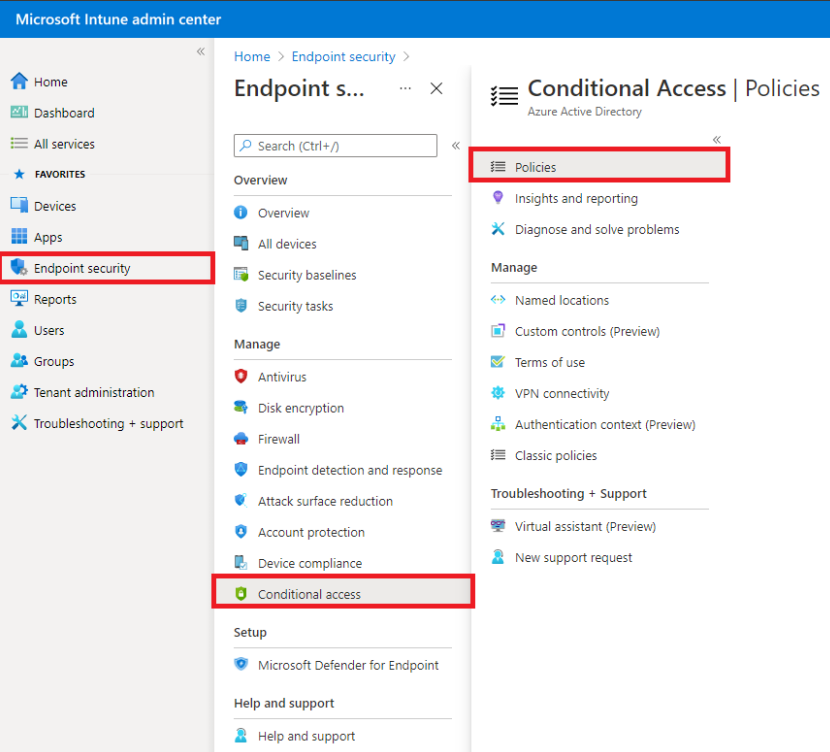830x752 pixels.
Task: Navigate to Home via the breadcrumb
Action: pyautogui.click(x=251, y=56)
